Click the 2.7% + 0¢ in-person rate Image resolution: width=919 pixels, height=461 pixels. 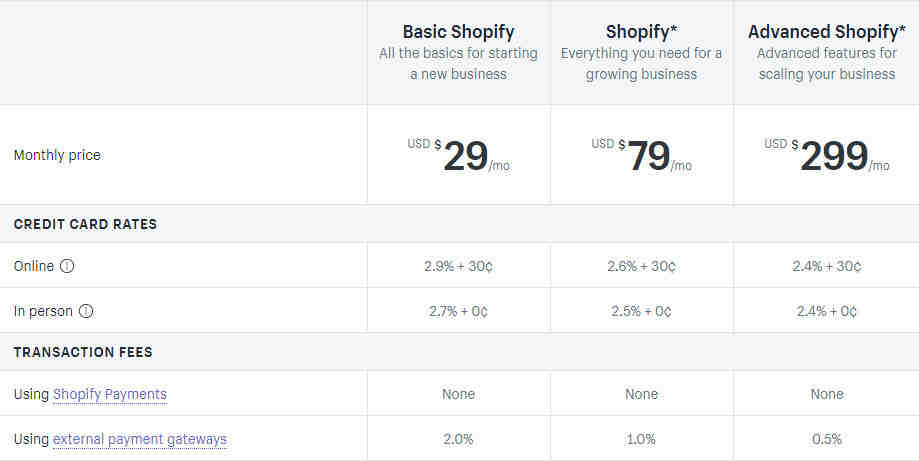tap(458, 312)
